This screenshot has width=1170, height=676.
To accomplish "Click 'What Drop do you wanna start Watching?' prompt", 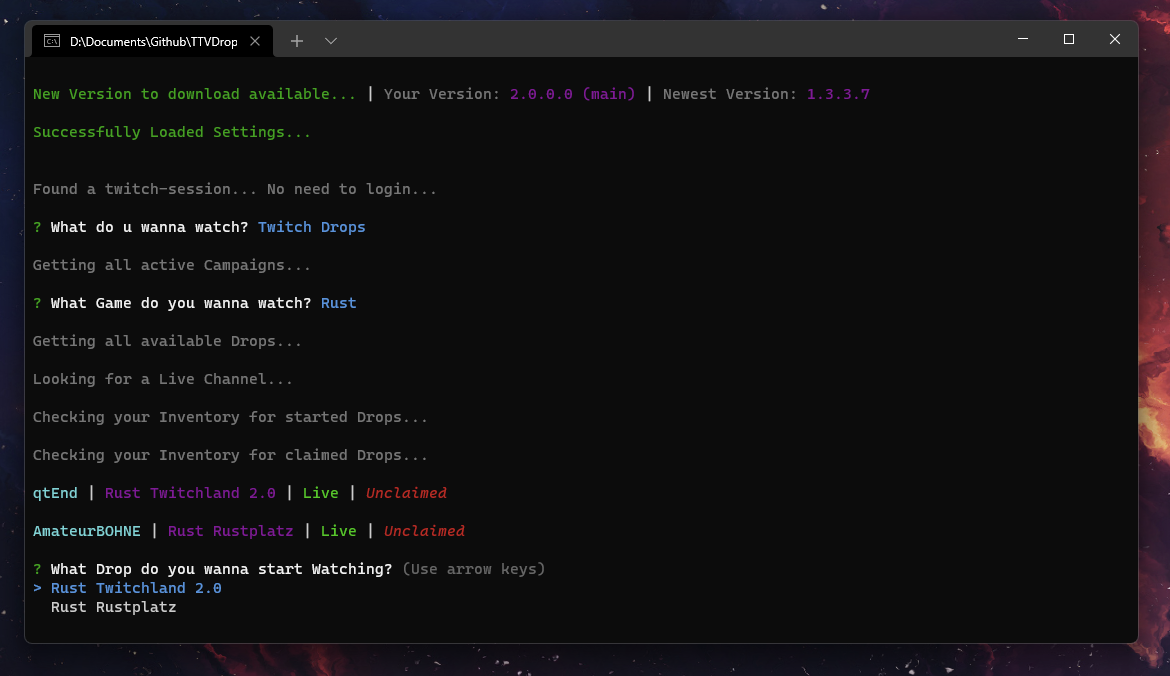I will coord(221,569).
